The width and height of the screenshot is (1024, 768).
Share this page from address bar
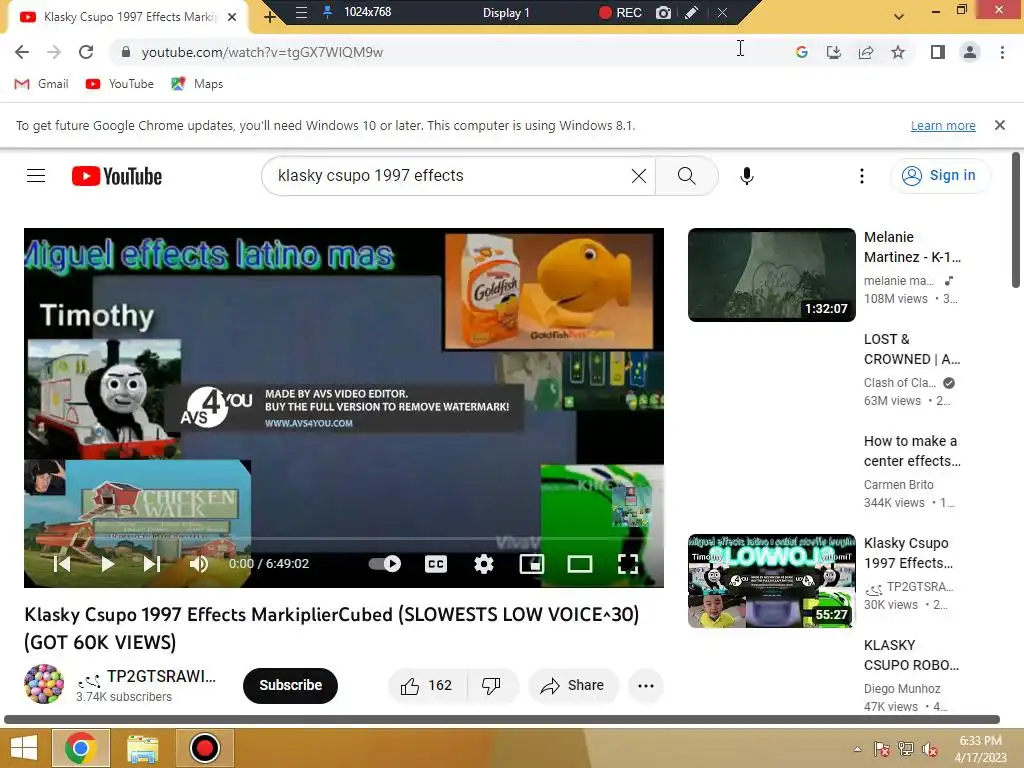865,52
